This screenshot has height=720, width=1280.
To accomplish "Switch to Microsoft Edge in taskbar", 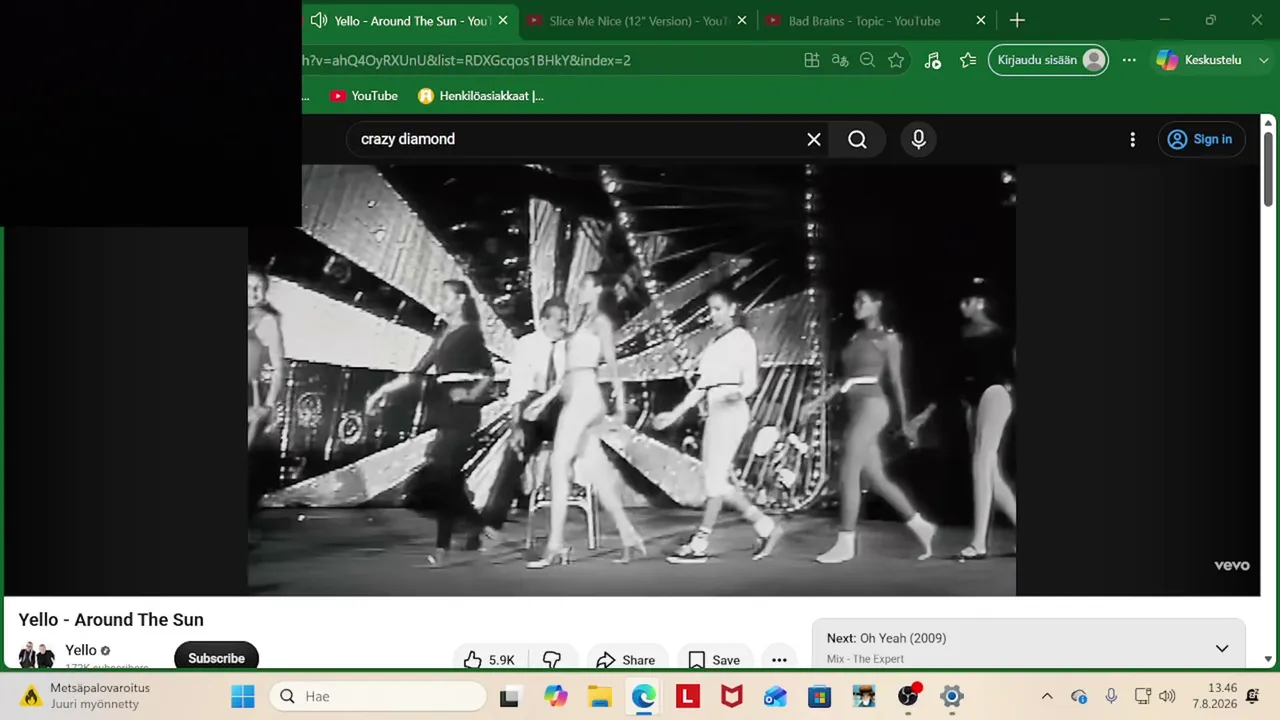I will coord(643,696).
